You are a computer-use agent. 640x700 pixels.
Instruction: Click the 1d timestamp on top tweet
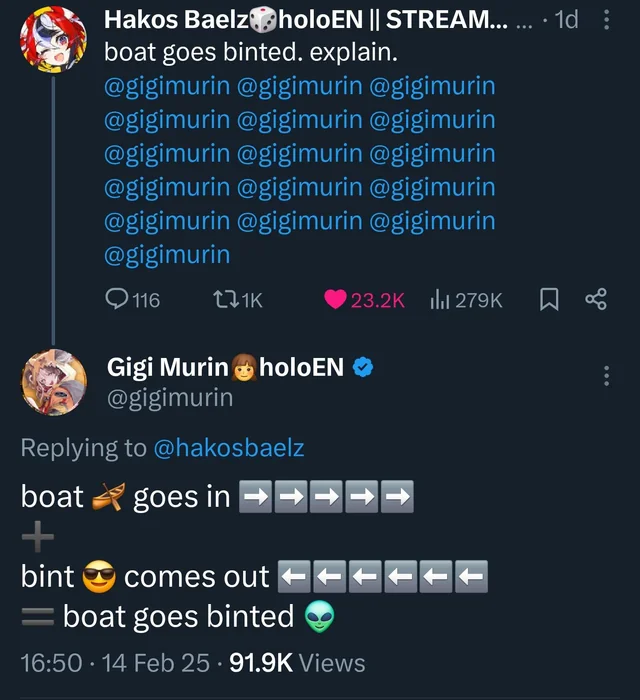pos(566,19)
